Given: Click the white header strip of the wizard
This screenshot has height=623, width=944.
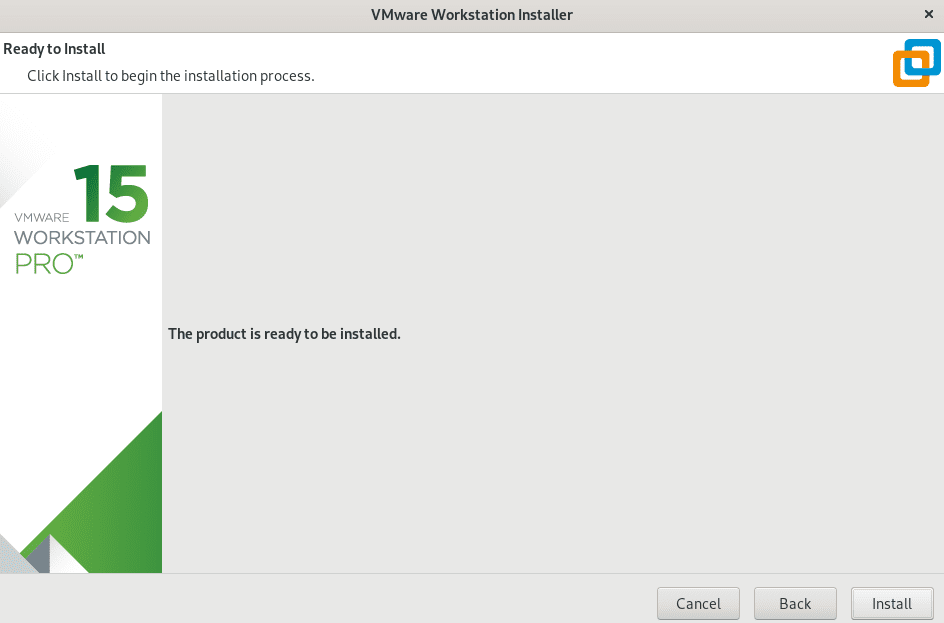Looking at the screenshot, I should click(x=450, y=60).
